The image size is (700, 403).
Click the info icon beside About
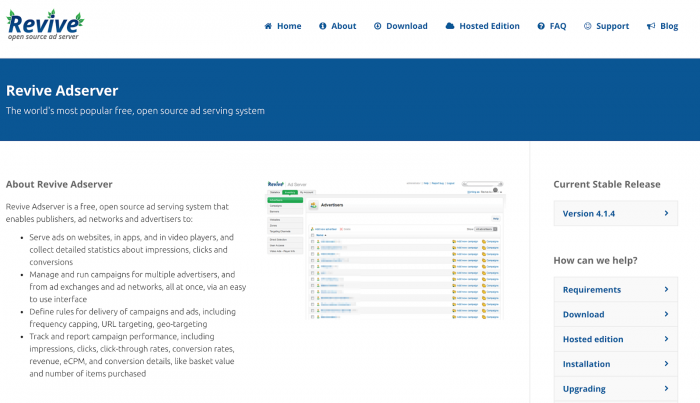click(322, 26)
